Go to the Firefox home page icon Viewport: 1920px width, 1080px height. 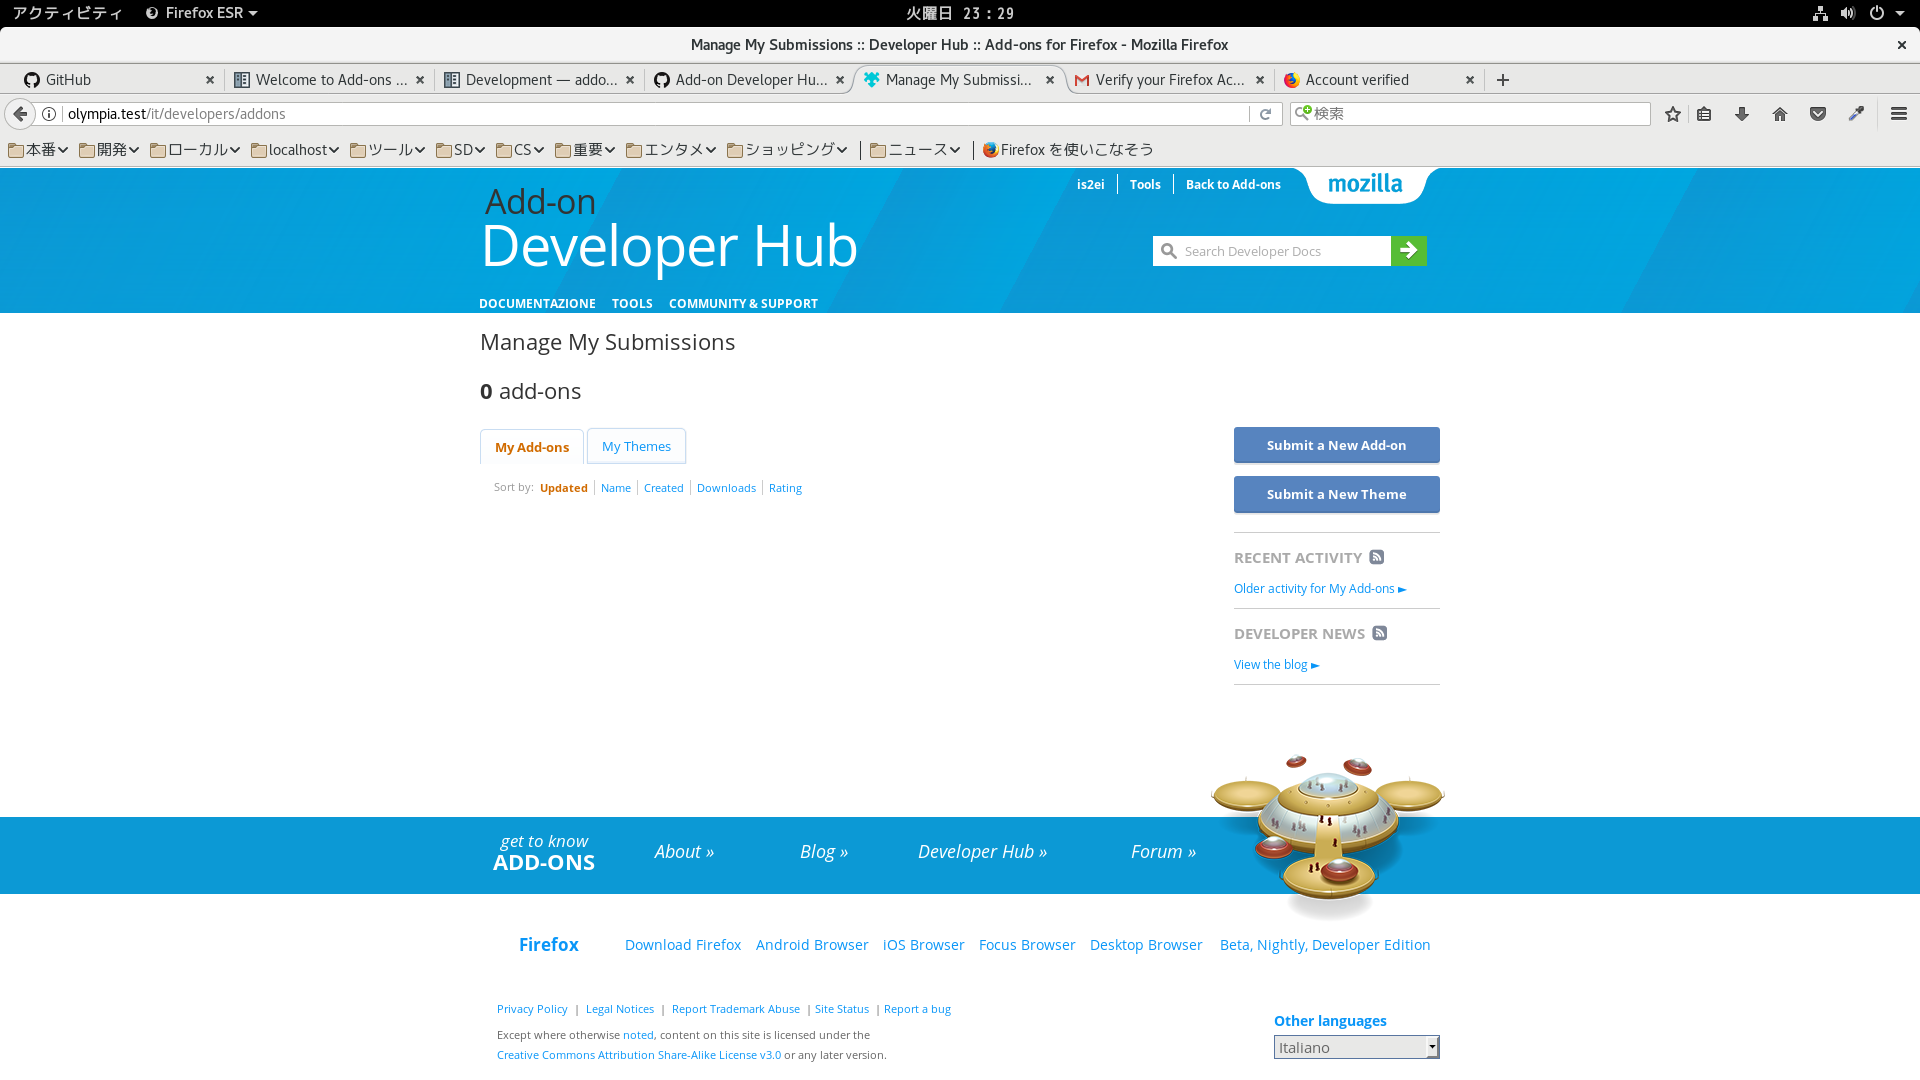pyautogui.click(x=1780, y=114)
